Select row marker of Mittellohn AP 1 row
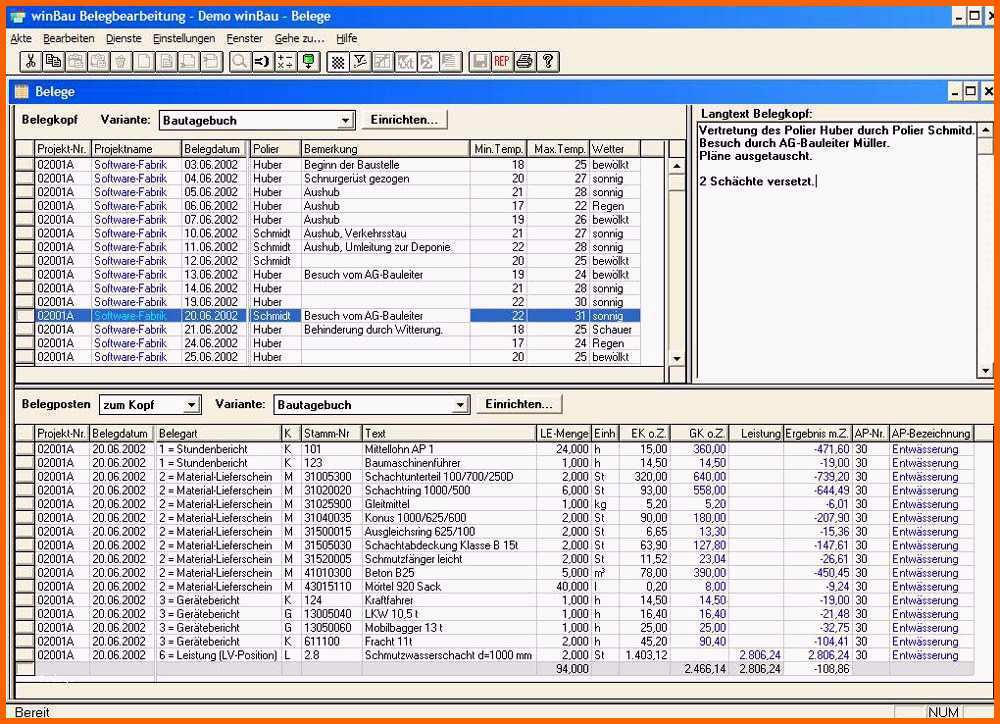 click(24, 450)
